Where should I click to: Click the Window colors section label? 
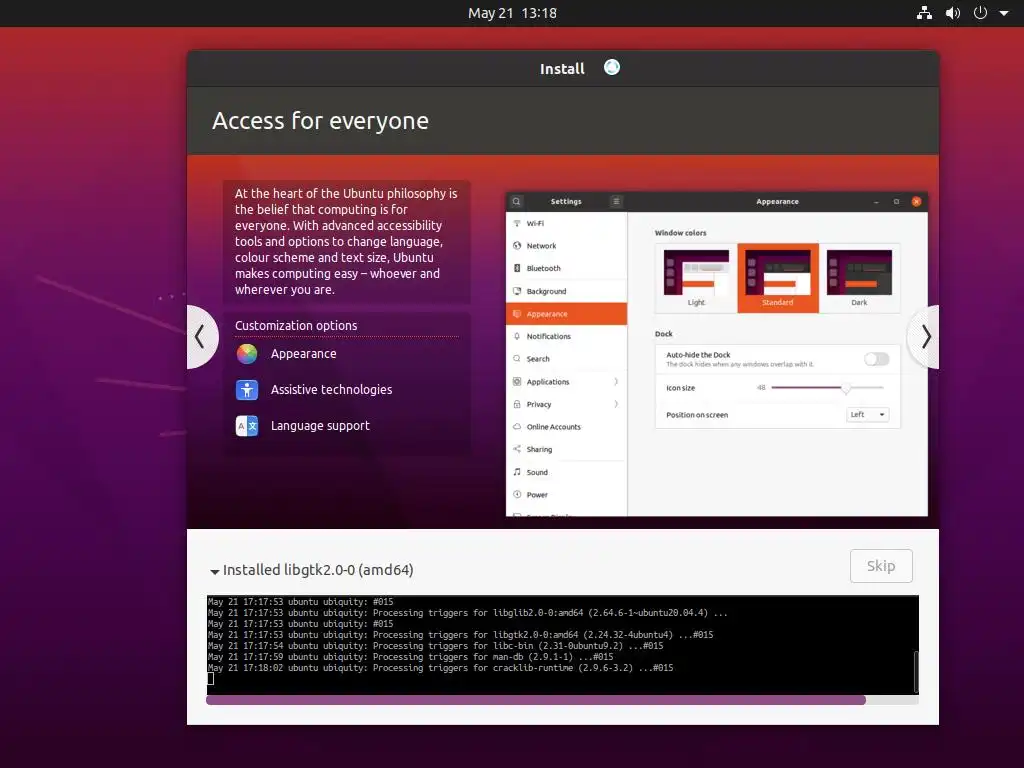tap(680, 232)
